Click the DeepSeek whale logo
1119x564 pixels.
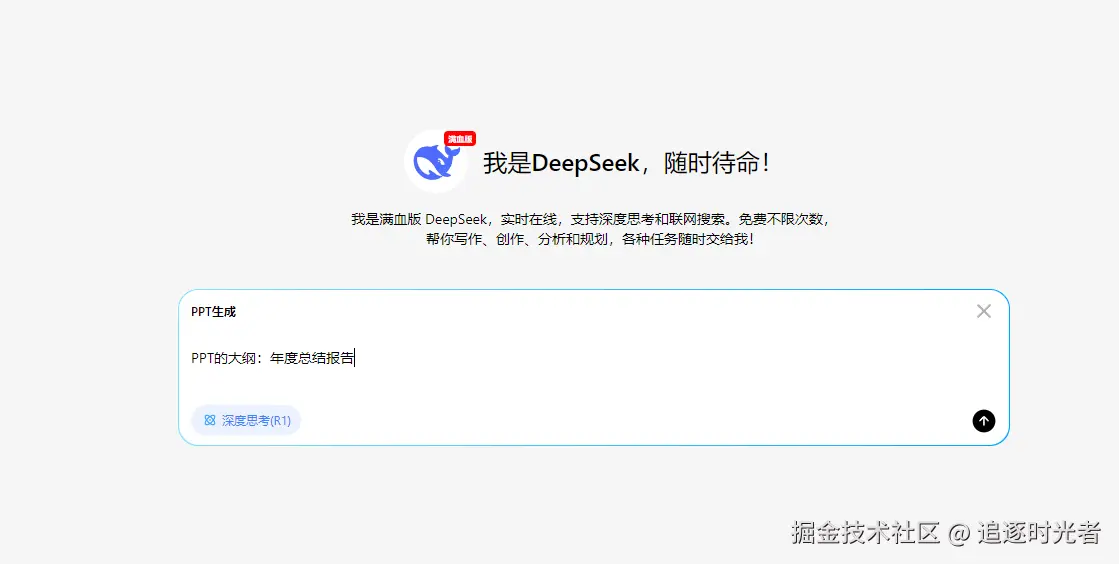tap(435, 162)
